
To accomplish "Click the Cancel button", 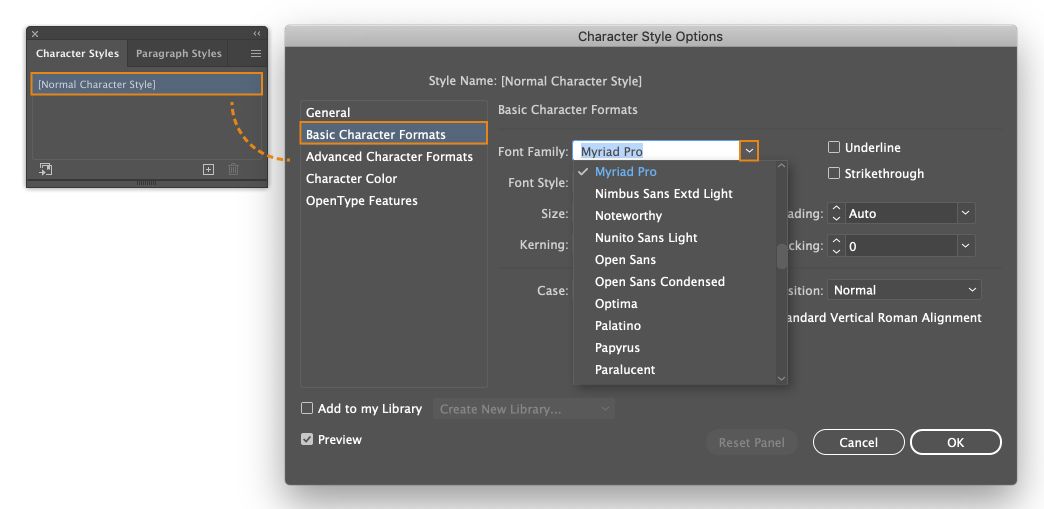I will click(858, 442).
